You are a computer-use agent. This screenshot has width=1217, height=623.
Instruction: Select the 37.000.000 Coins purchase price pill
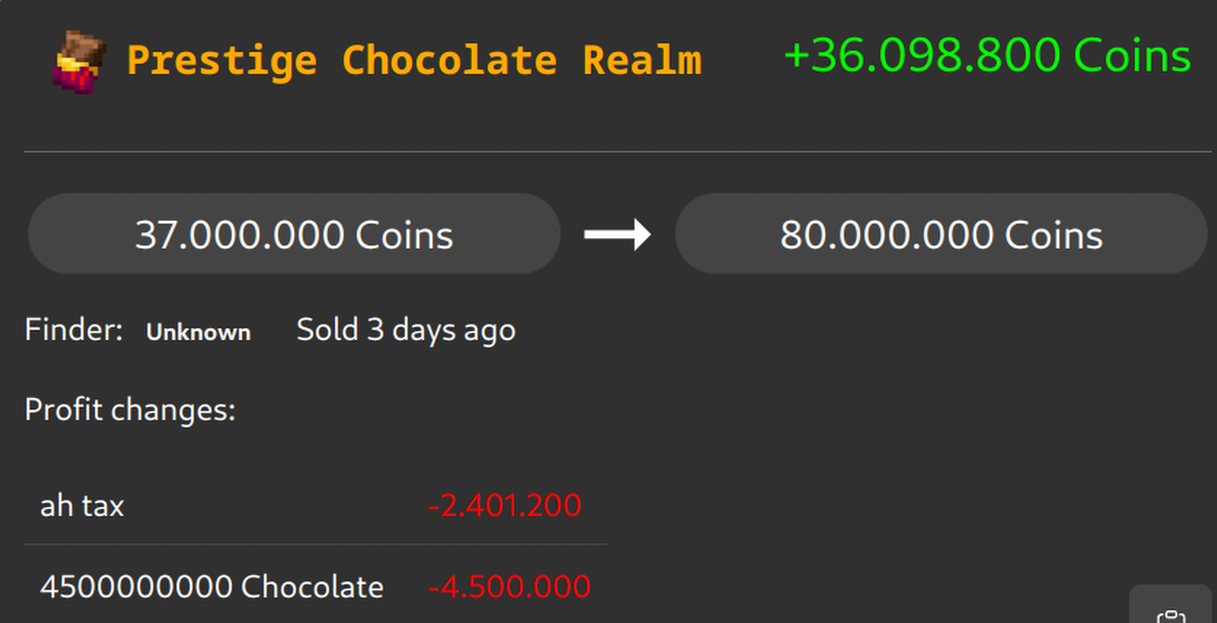294,235
